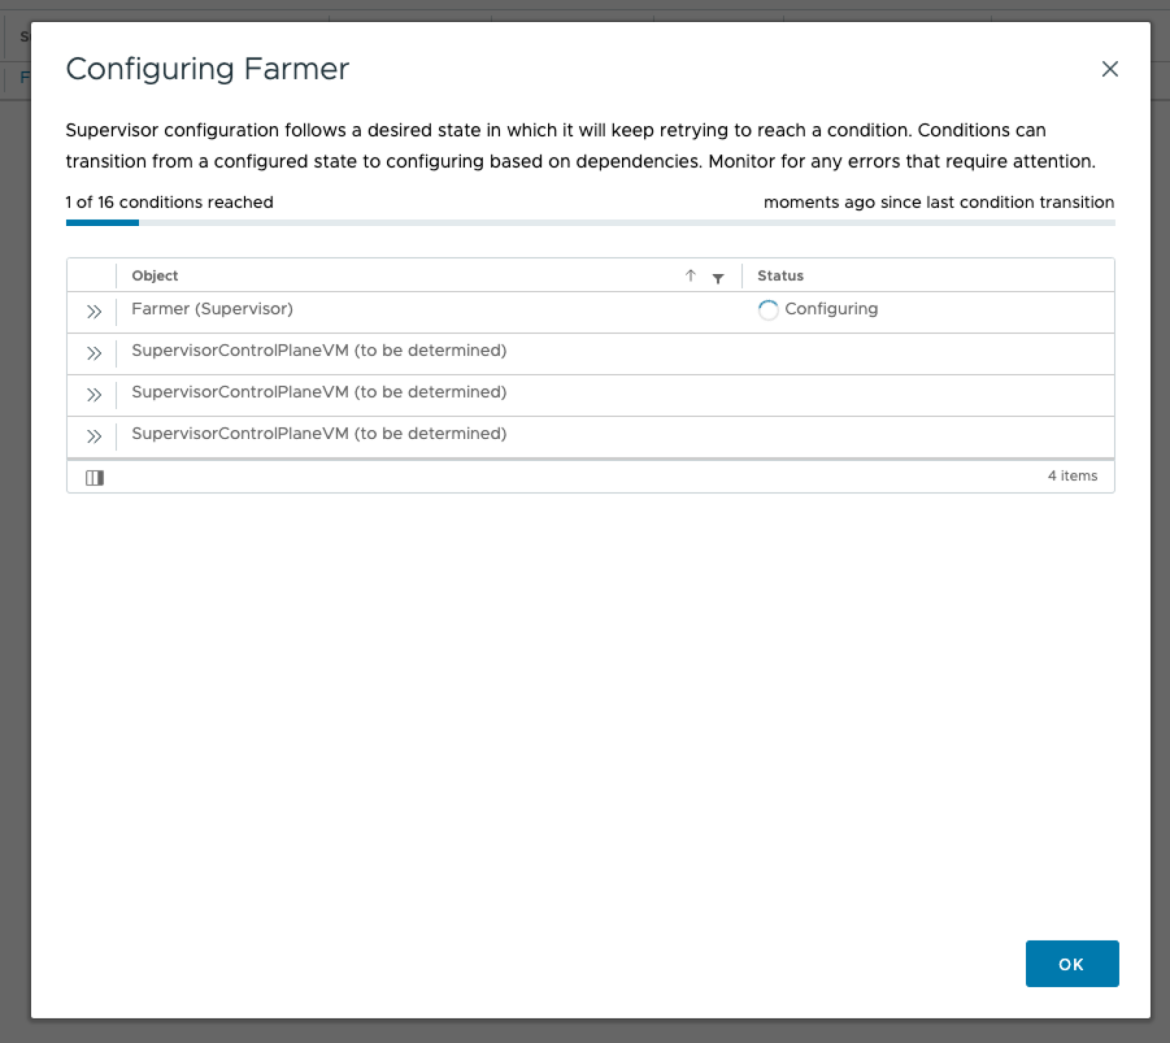
Task: Expand the Farmer (Supervisor) row details
Action: 94,312
